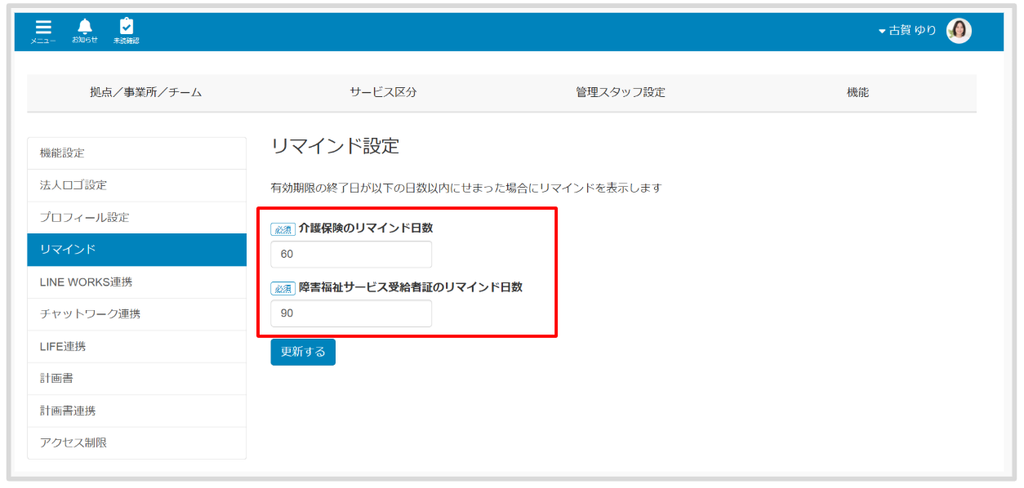
Task: Open 計画書 sidebar item
Action: tap(137, 379)
